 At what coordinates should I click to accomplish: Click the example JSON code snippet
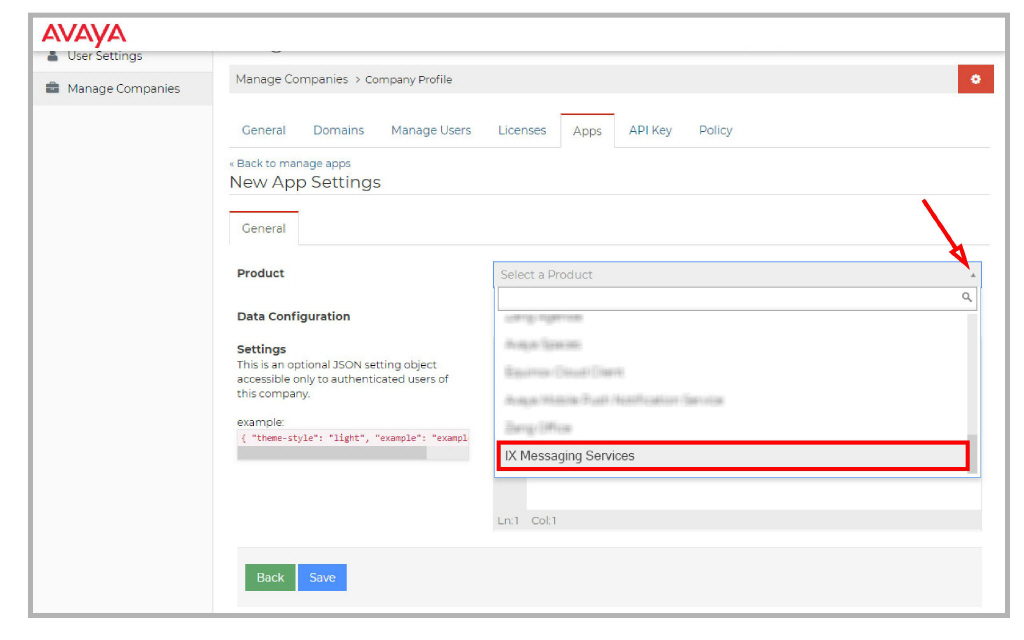353,438
